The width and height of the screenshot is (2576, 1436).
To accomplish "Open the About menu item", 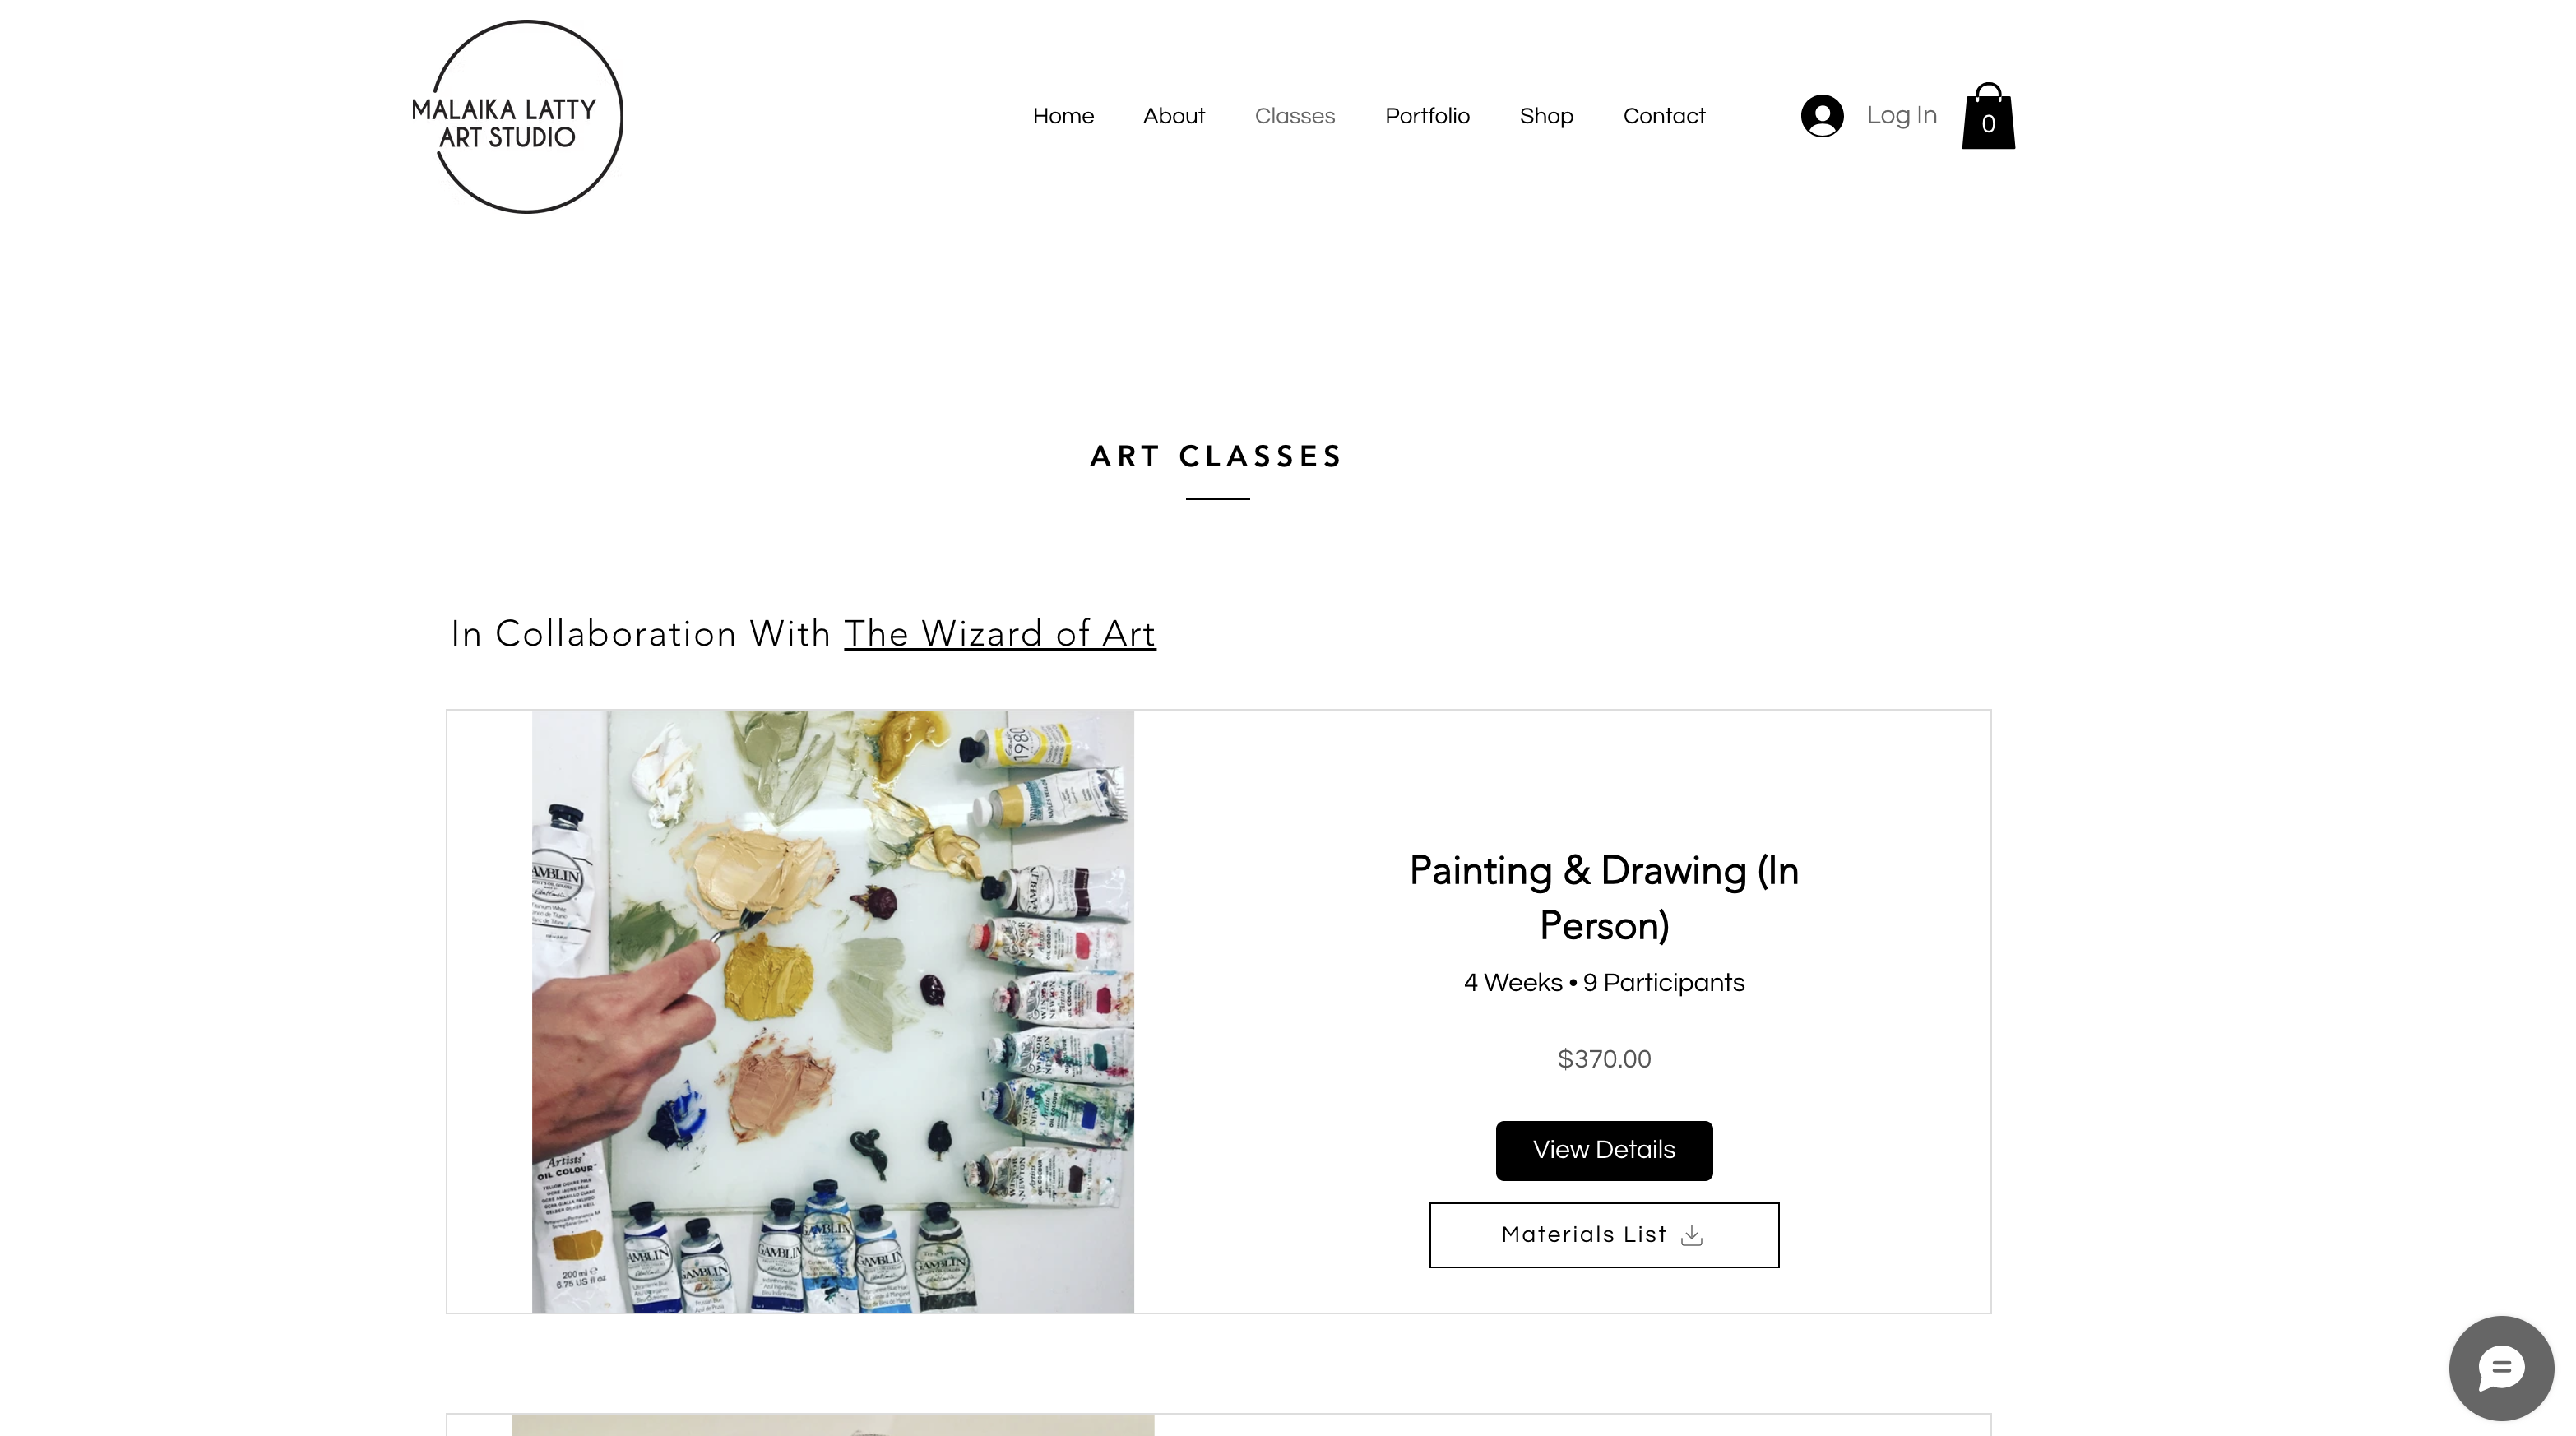I will [x=1174, y=116].
